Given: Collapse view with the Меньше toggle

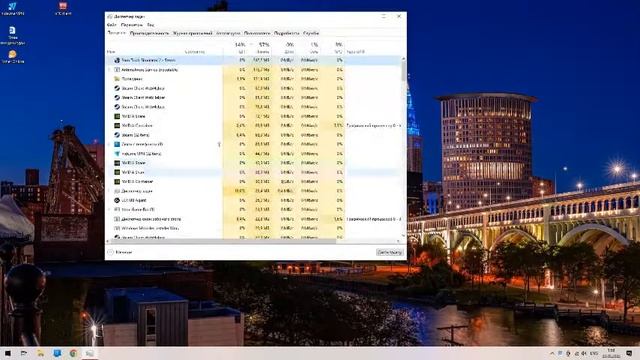Looking at the screenshot, I should (x=120, y=252).
